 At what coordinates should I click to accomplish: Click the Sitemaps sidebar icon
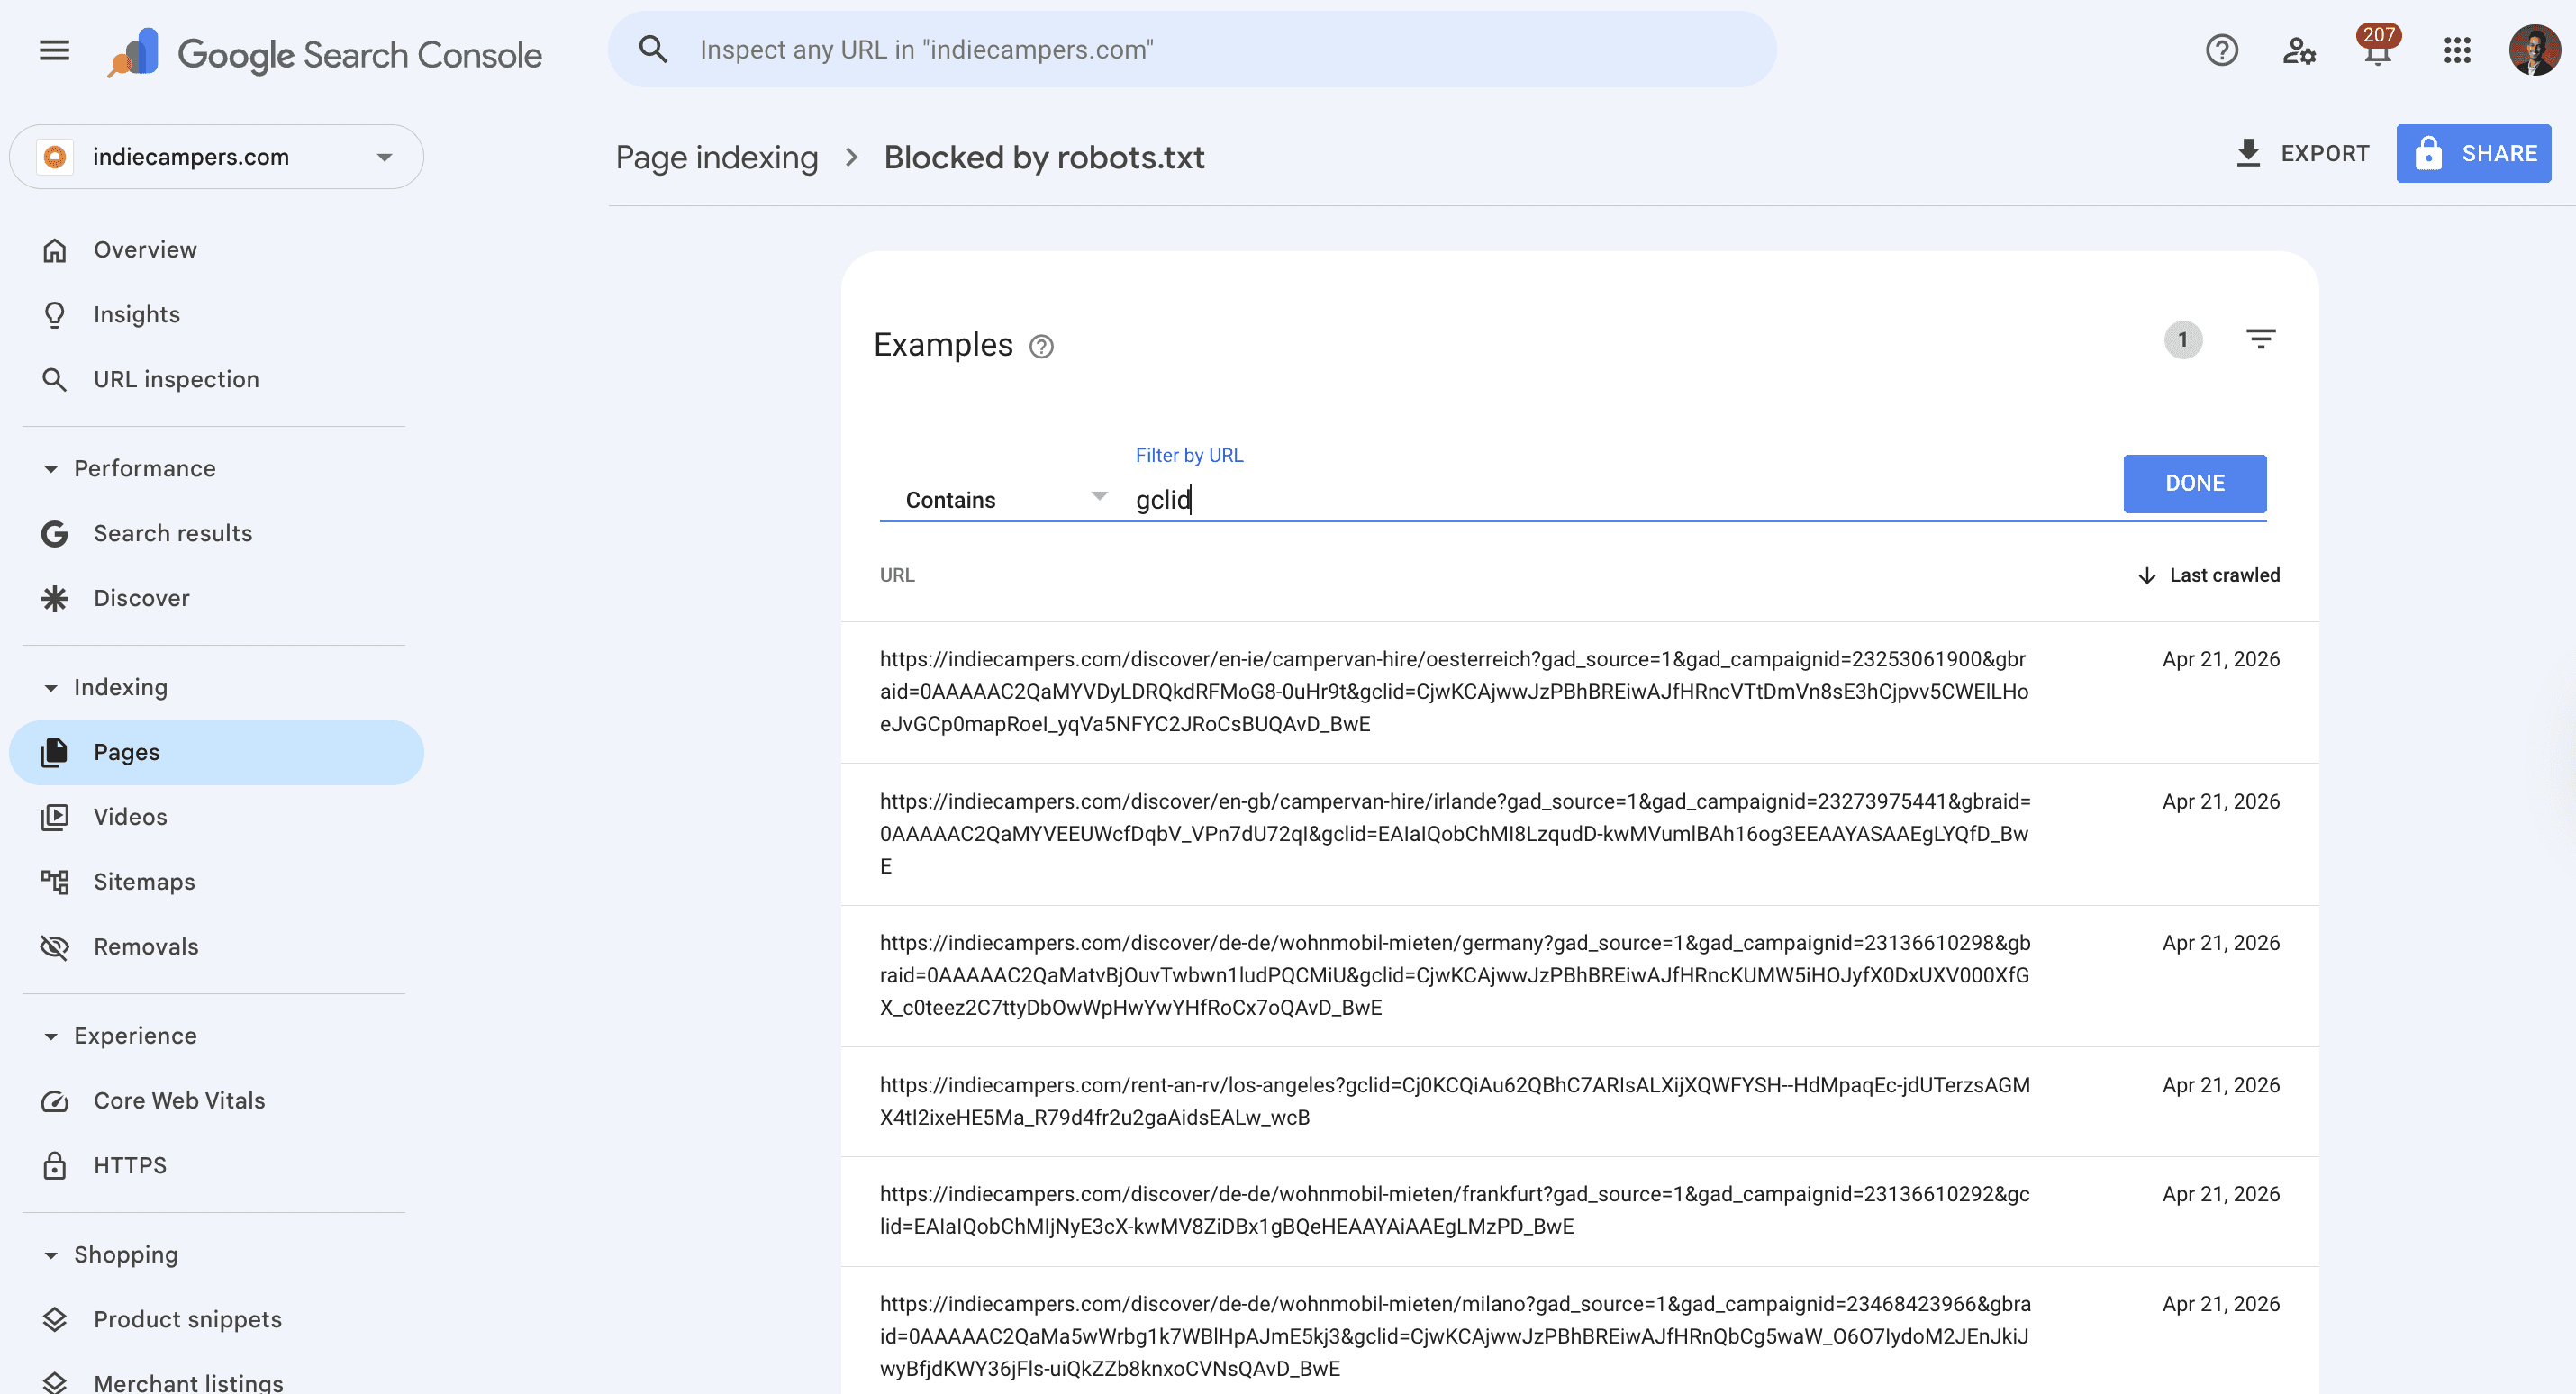[x=54, y=882]
